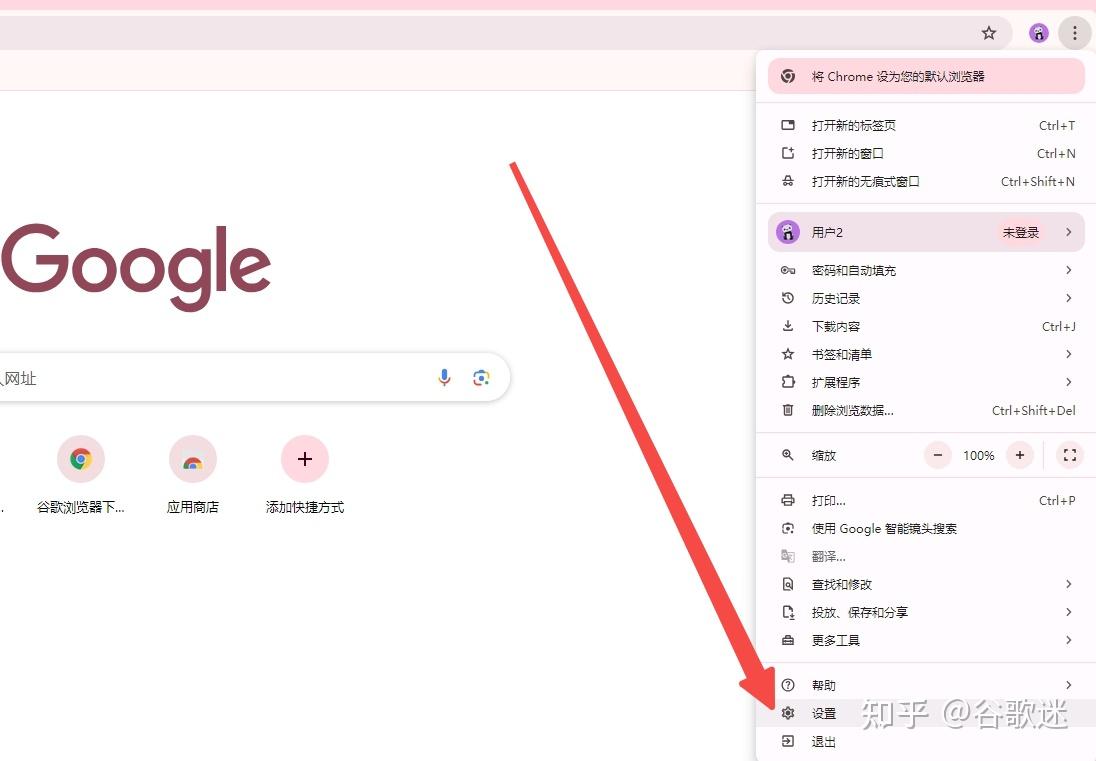Screen dimensions: 1096x761
Task: Expand the 更多工具 submenu
Action: coord(836,640)
